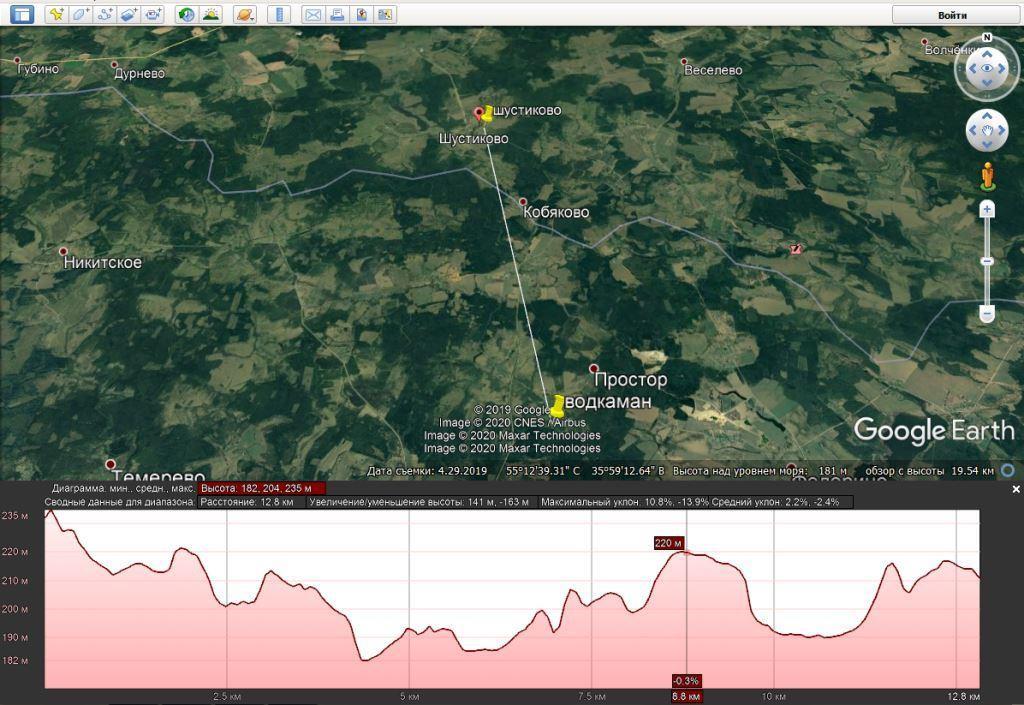Click the Add Placemark pushpin icon
The height and width of the screenshot is (705, 1024).
(57, 14)
